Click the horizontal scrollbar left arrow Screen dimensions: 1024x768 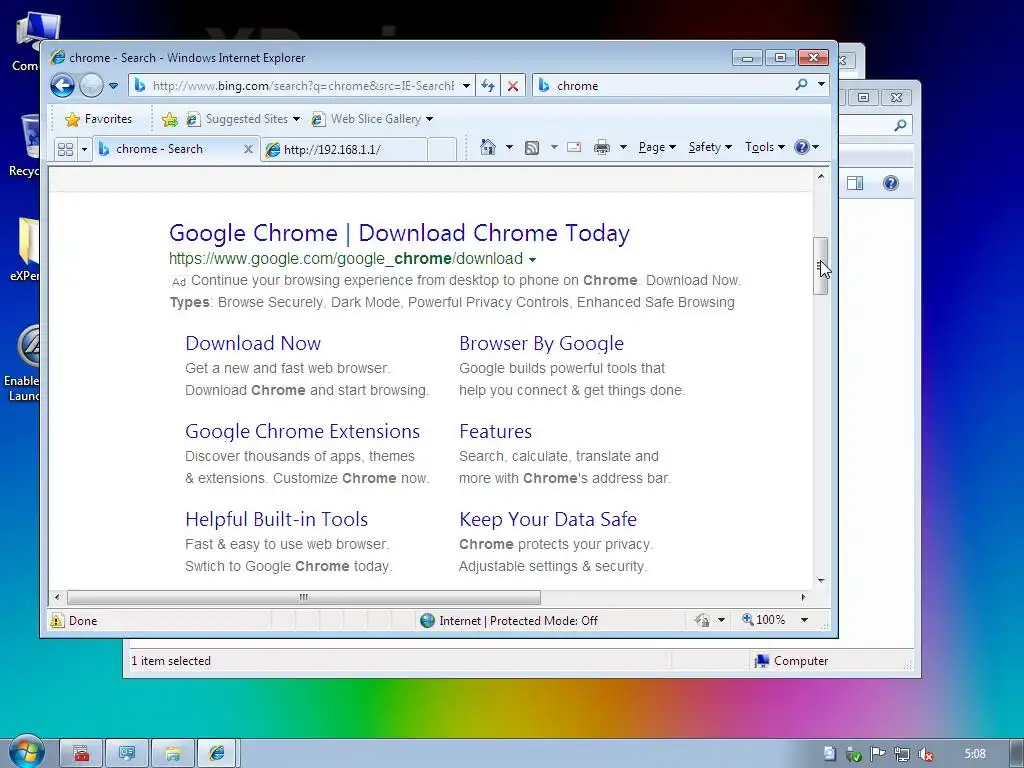pyautogui.click(x=57, y=597)
